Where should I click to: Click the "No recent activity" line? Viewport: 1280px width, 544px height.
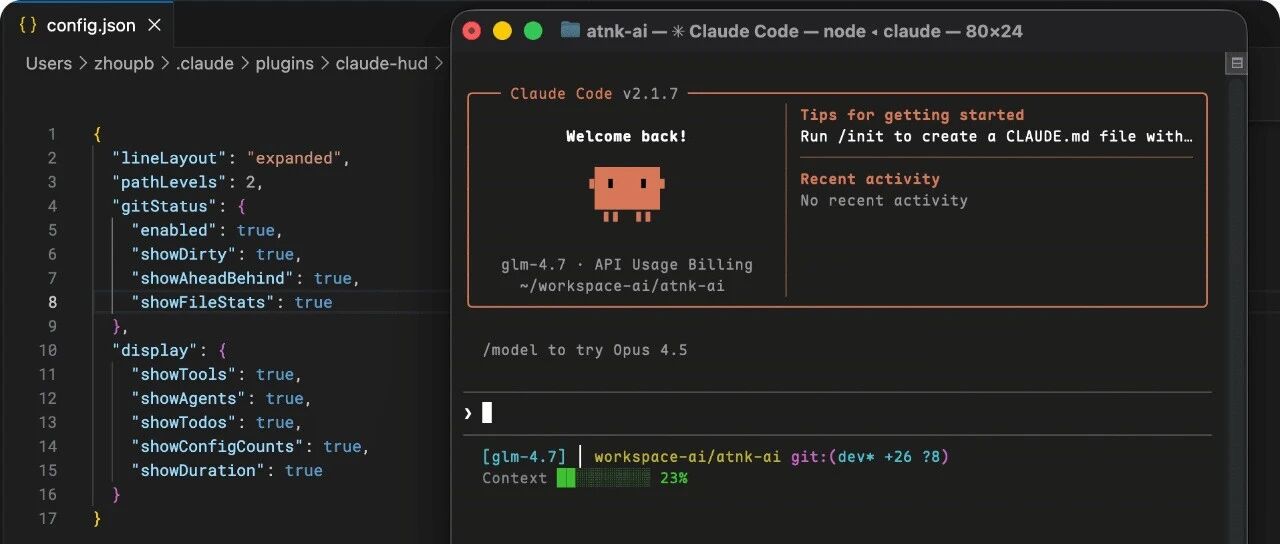click(884, 200)
